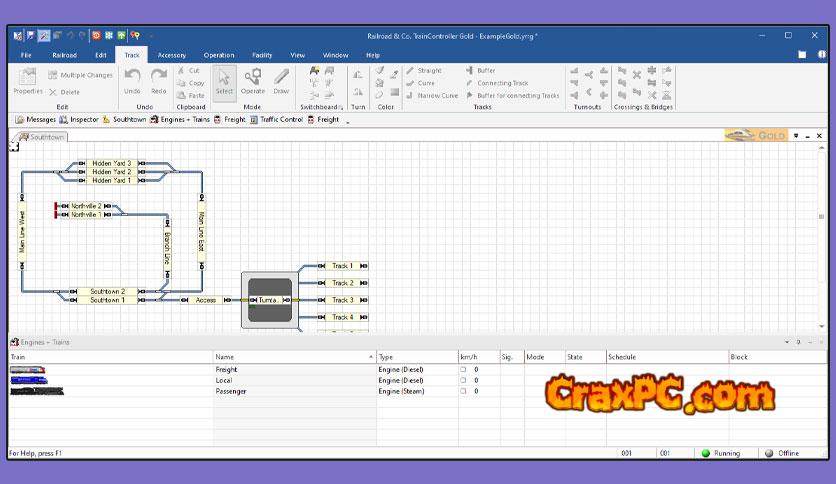Open the Inspector window from toolbar
This screenshot has width=836, height=484.
click(x=78, y=120)
